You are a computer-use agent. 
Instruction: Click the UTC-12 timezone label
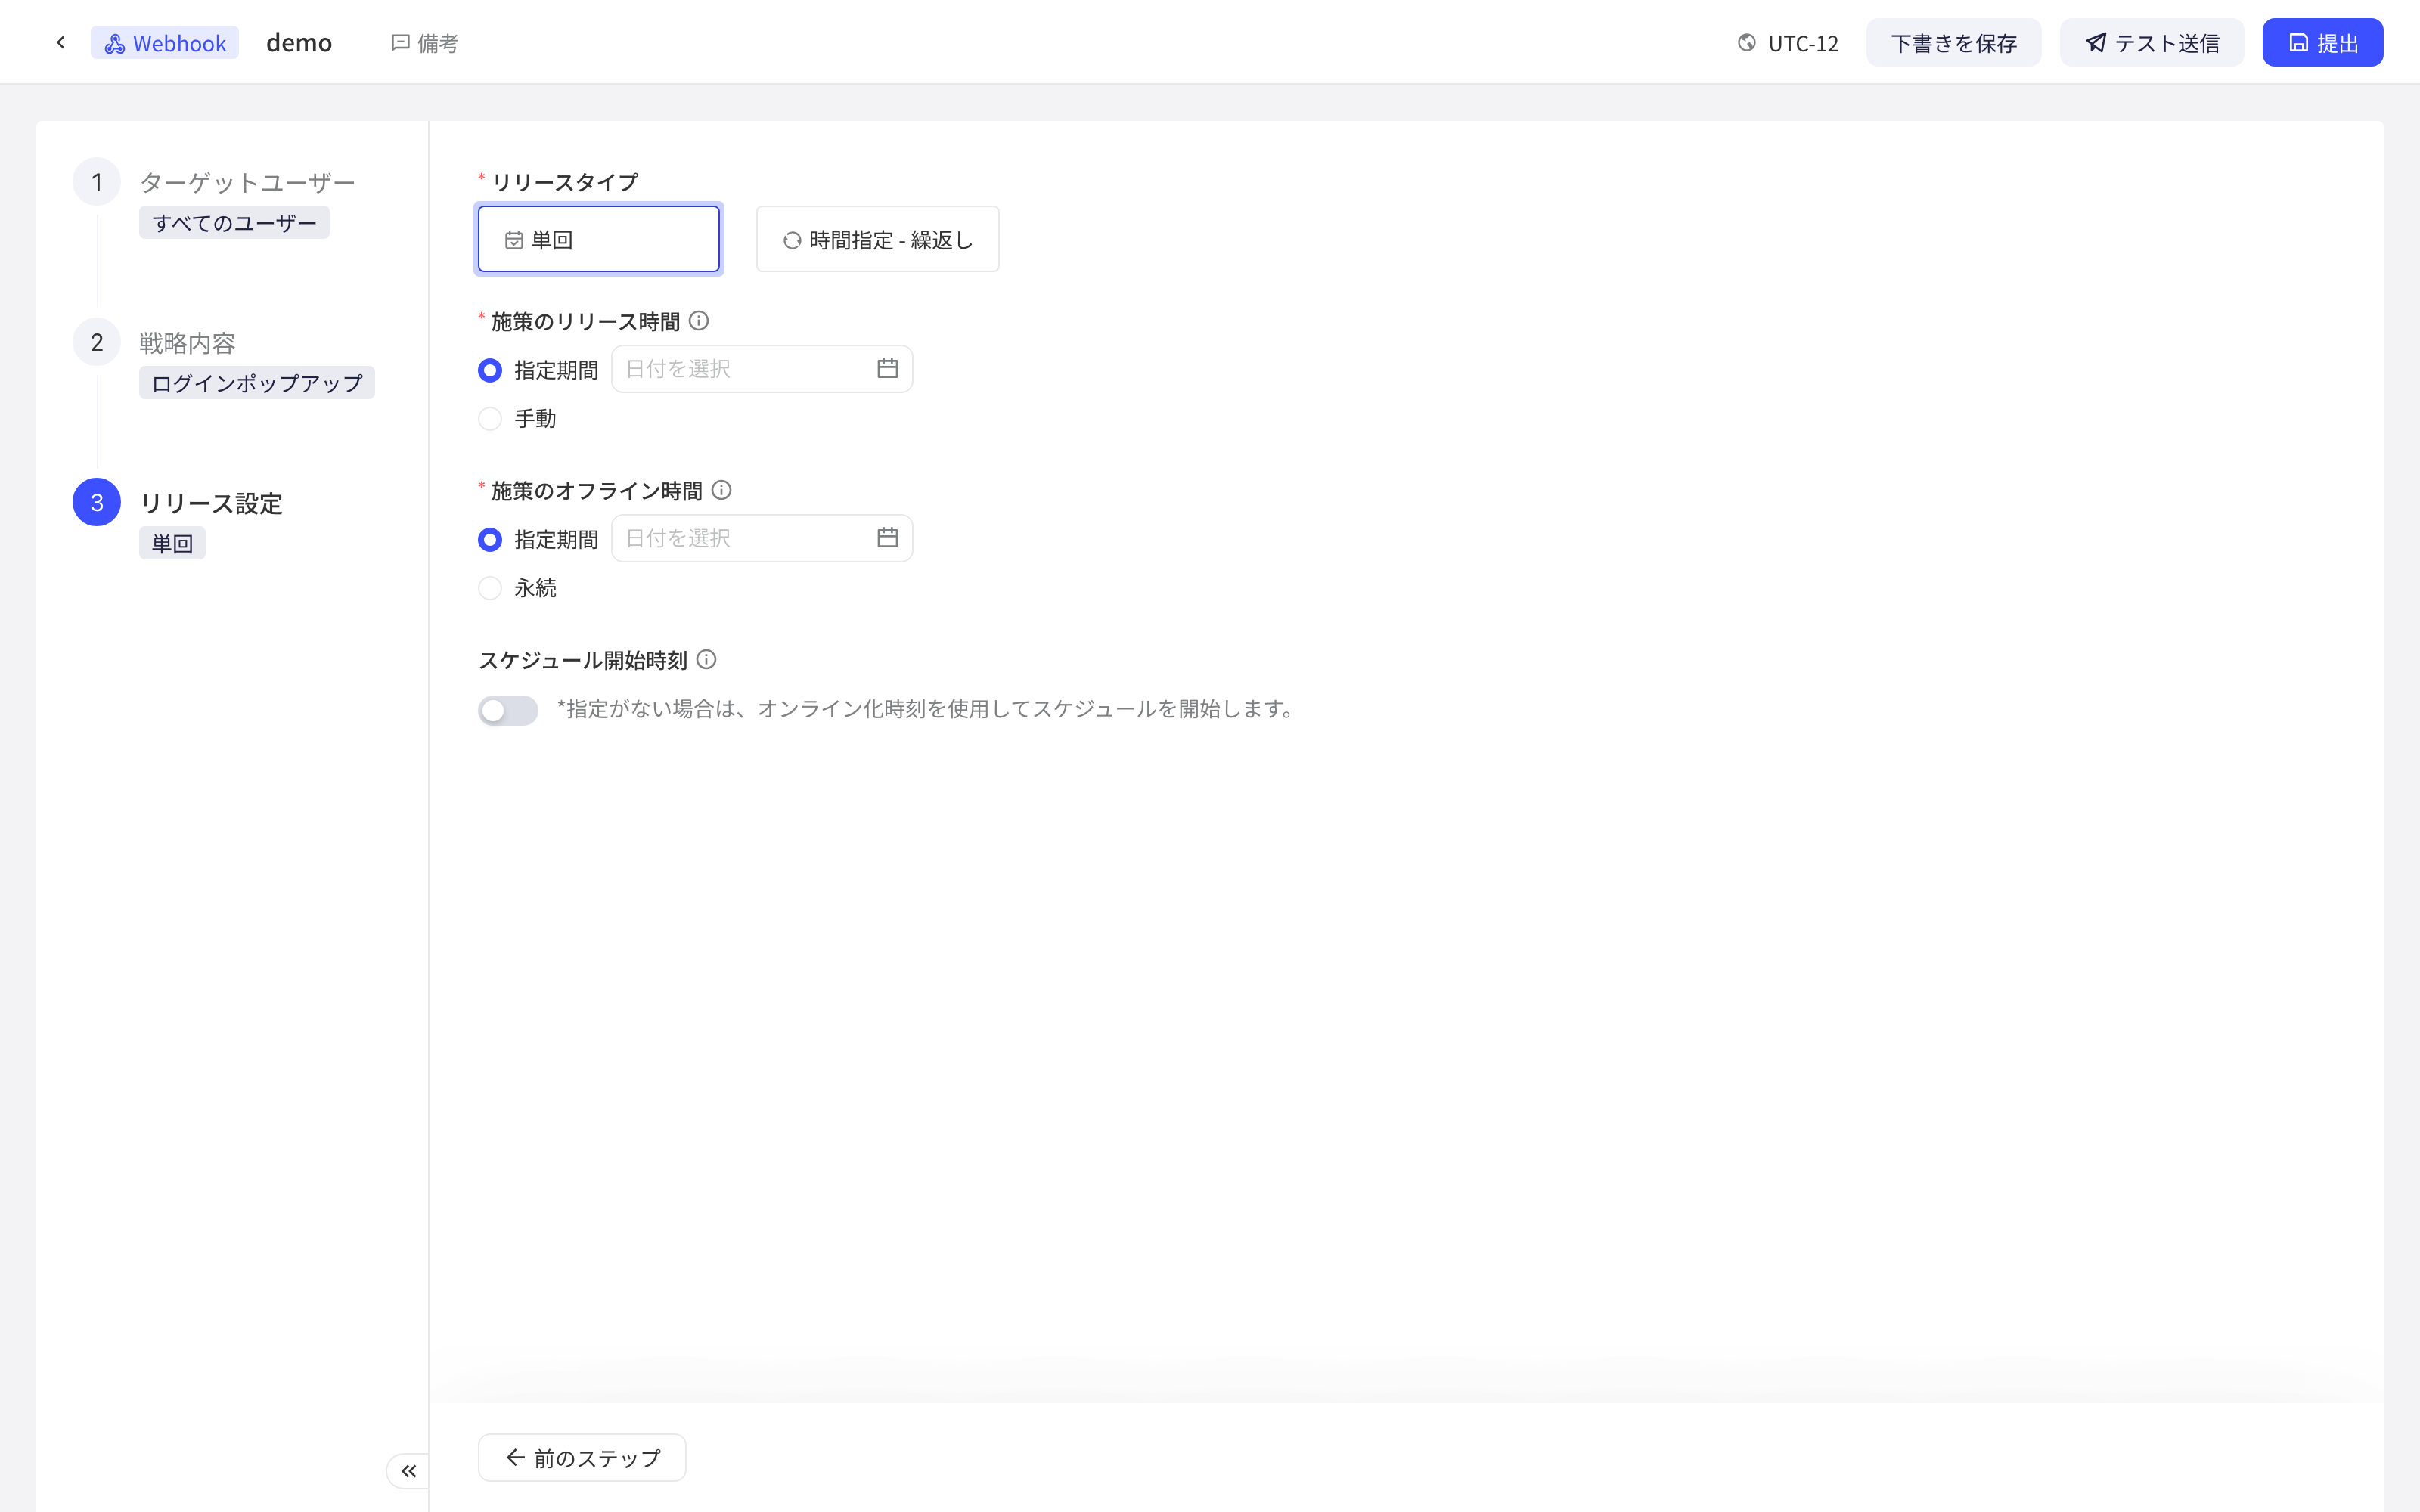[1803, 44]
